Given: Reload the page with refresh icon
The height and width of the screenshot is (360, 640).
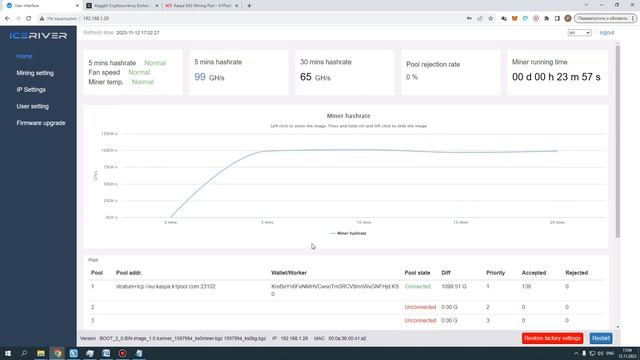Looking at the screenshot, I should (x=29, y=18).
